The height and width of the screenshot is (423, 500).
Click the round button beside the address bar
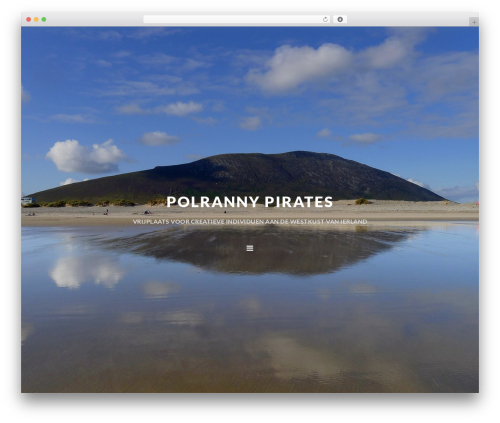pyautogui.click(x=340, y=19)
